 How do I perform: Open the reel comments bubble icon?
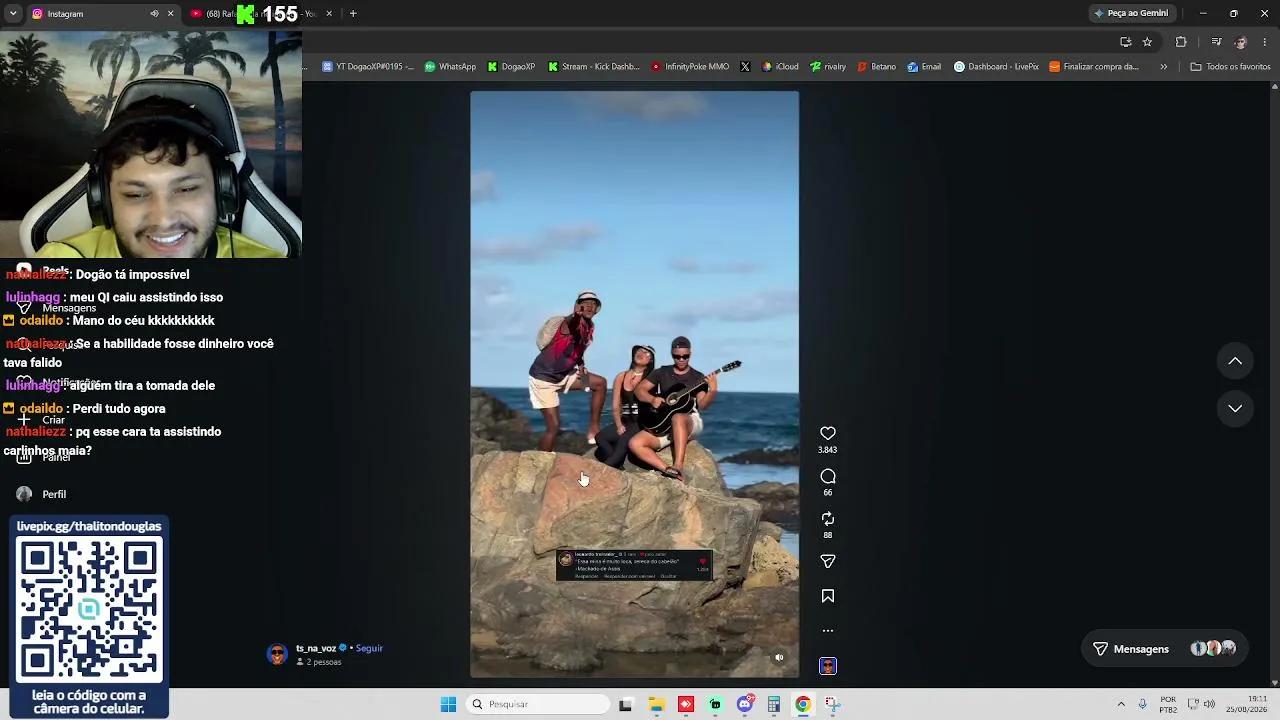828,476
